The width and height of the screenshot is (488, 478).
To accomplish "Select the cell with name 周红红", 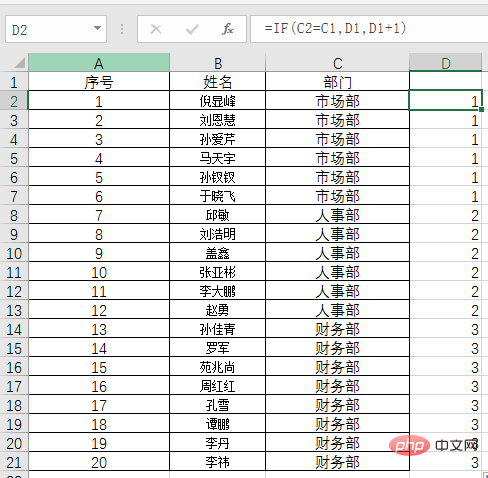I will tap(217, 385).
